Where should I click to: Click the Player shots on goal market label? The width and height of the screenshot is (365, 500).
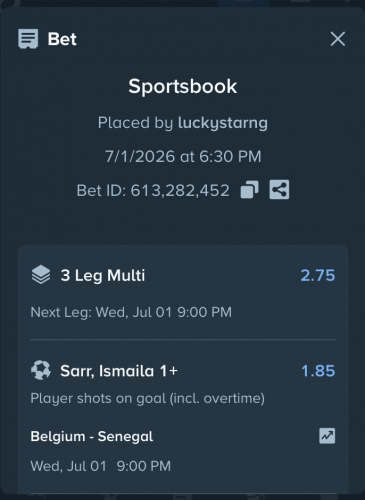[148, 398]
